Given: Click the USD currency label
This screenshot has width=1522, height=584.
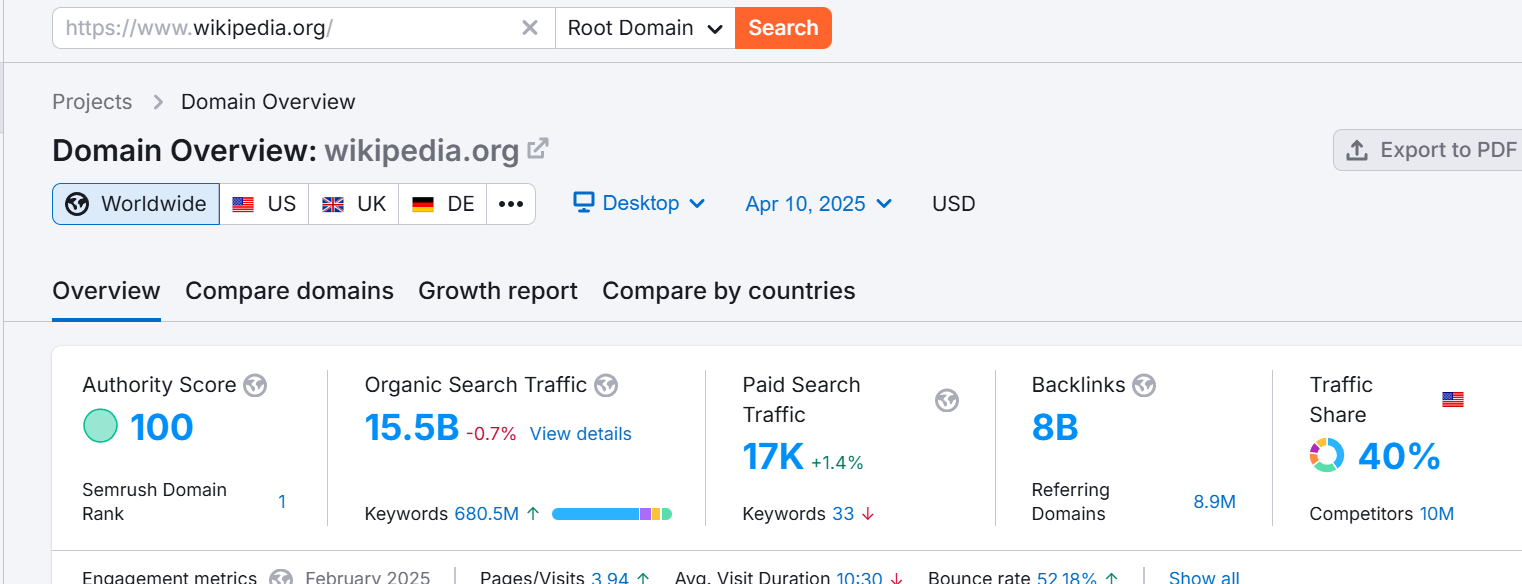Looking at the screenshot, I should (954, 204).
